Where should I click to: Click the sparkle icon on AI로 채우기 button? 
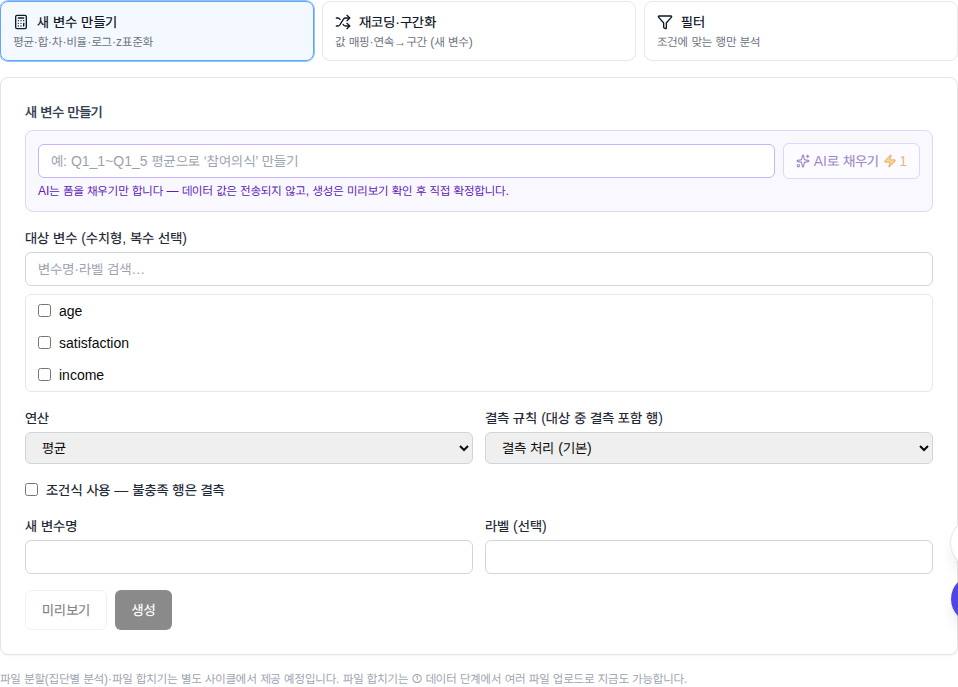tap(803, 161)
